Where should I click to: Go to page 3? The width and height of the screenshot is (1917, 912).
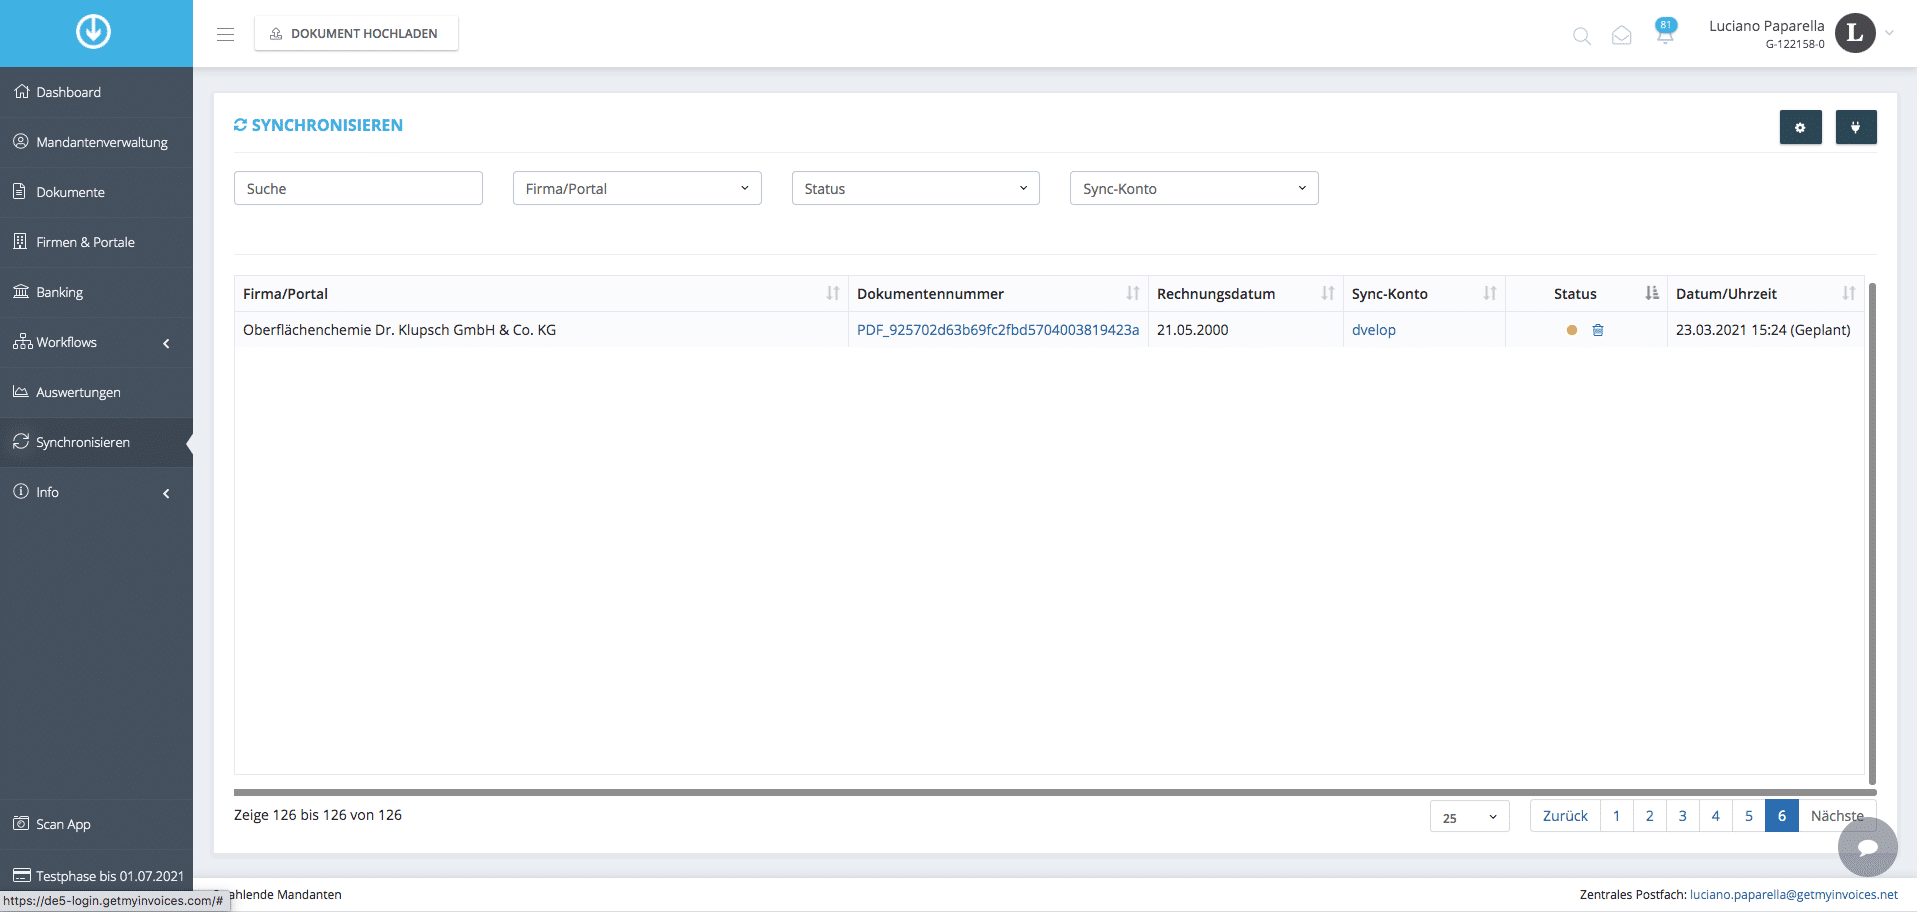pos(1683,816)
